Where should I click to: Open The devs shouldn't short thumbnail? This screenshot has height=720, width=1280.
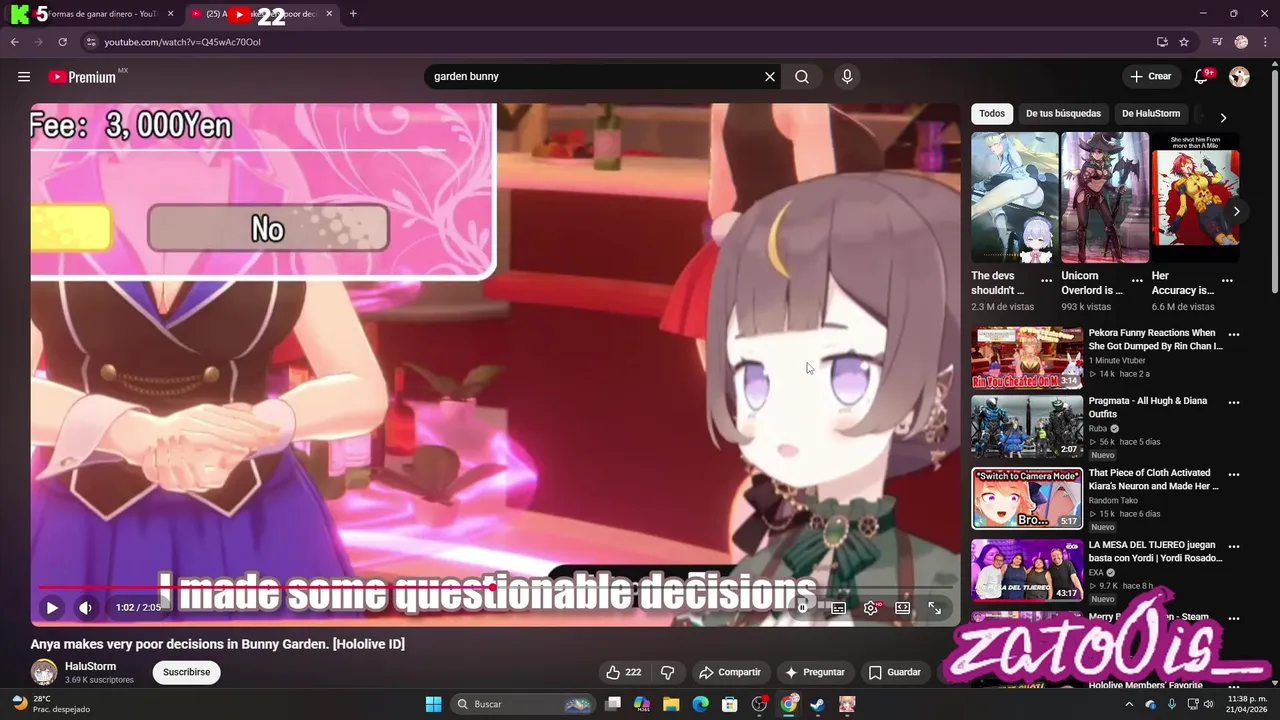(x=1015, y=197)
